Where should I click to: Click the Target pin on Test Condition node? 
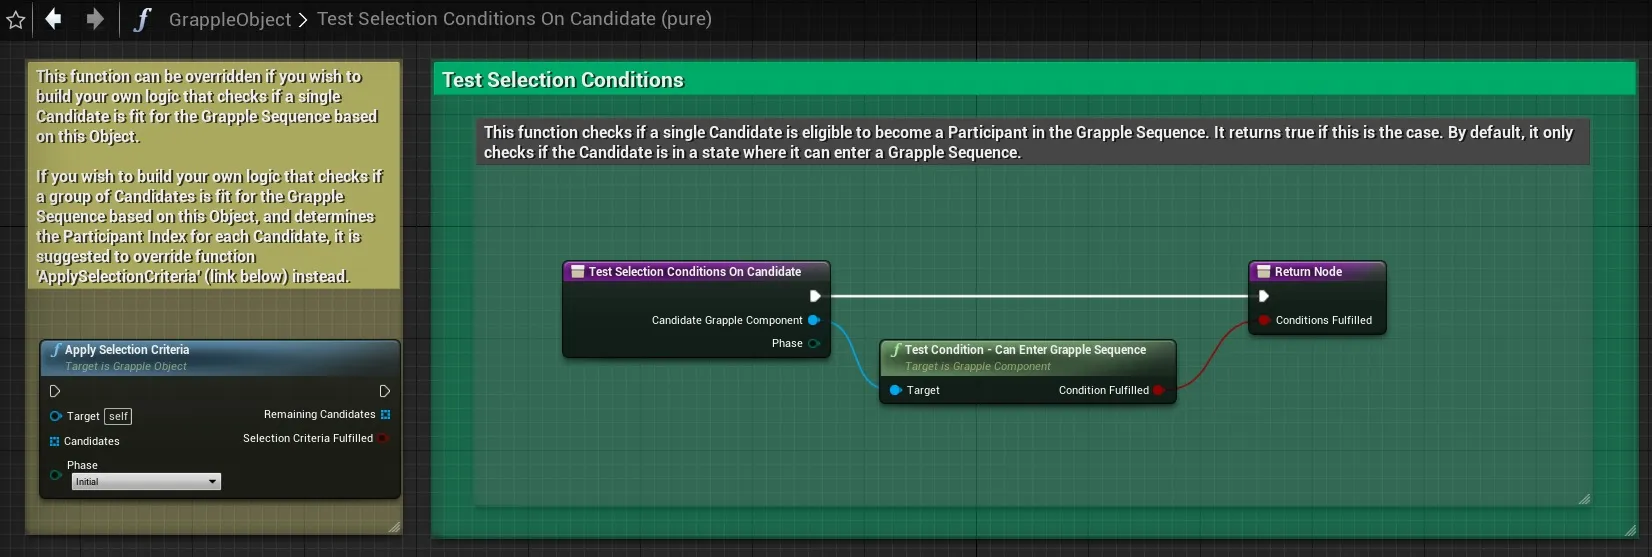895,390
